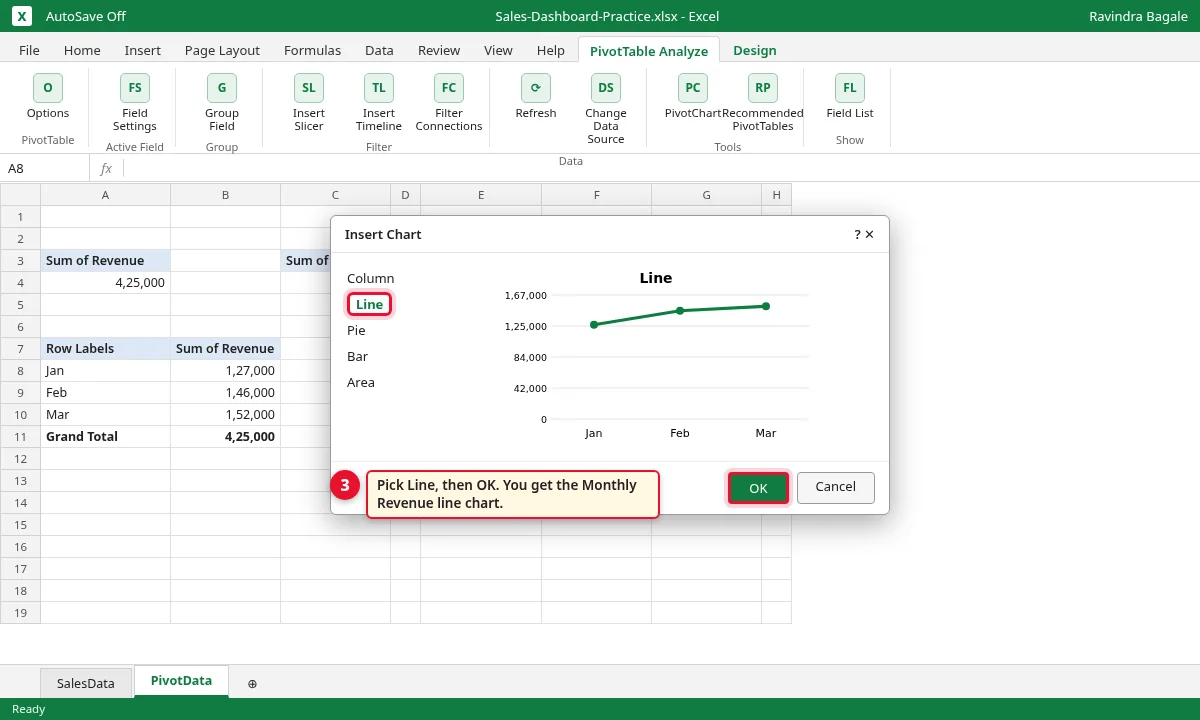Viewport: 1200px width, 720px height.
Task: Open the View tab
Action: pos(498,50)
